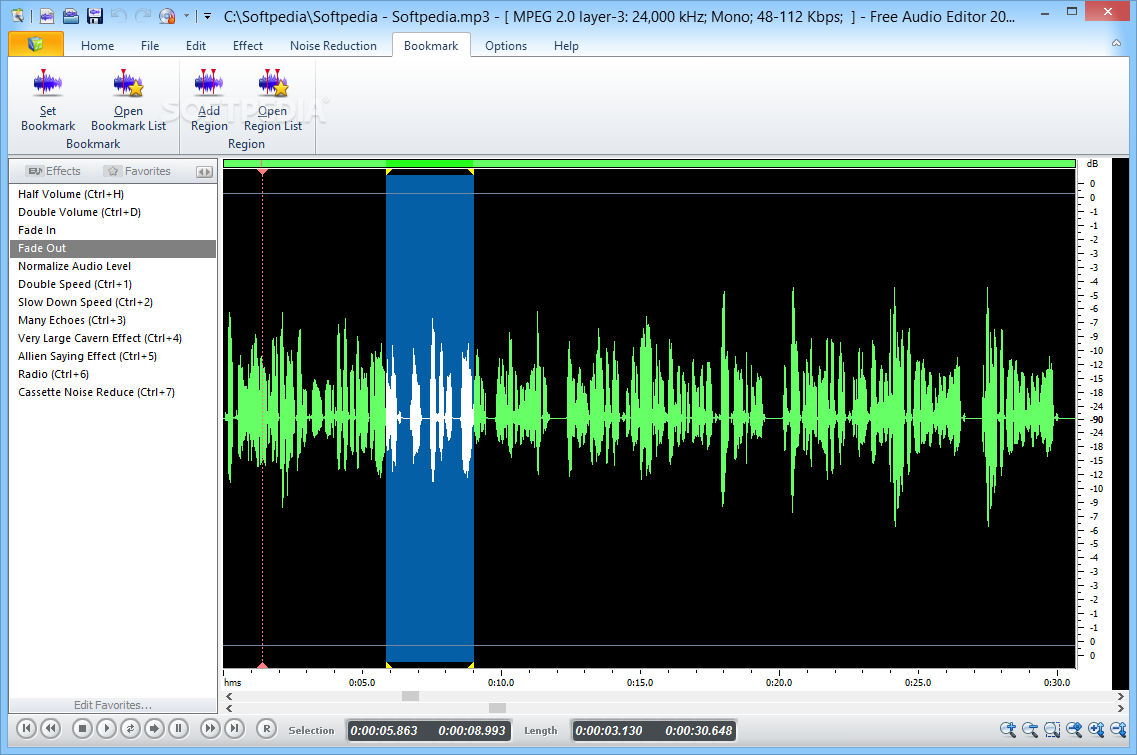Screen dimensions: 1137x755
Task: Open the Noise Reduction tab
Action: pos(334,46)
